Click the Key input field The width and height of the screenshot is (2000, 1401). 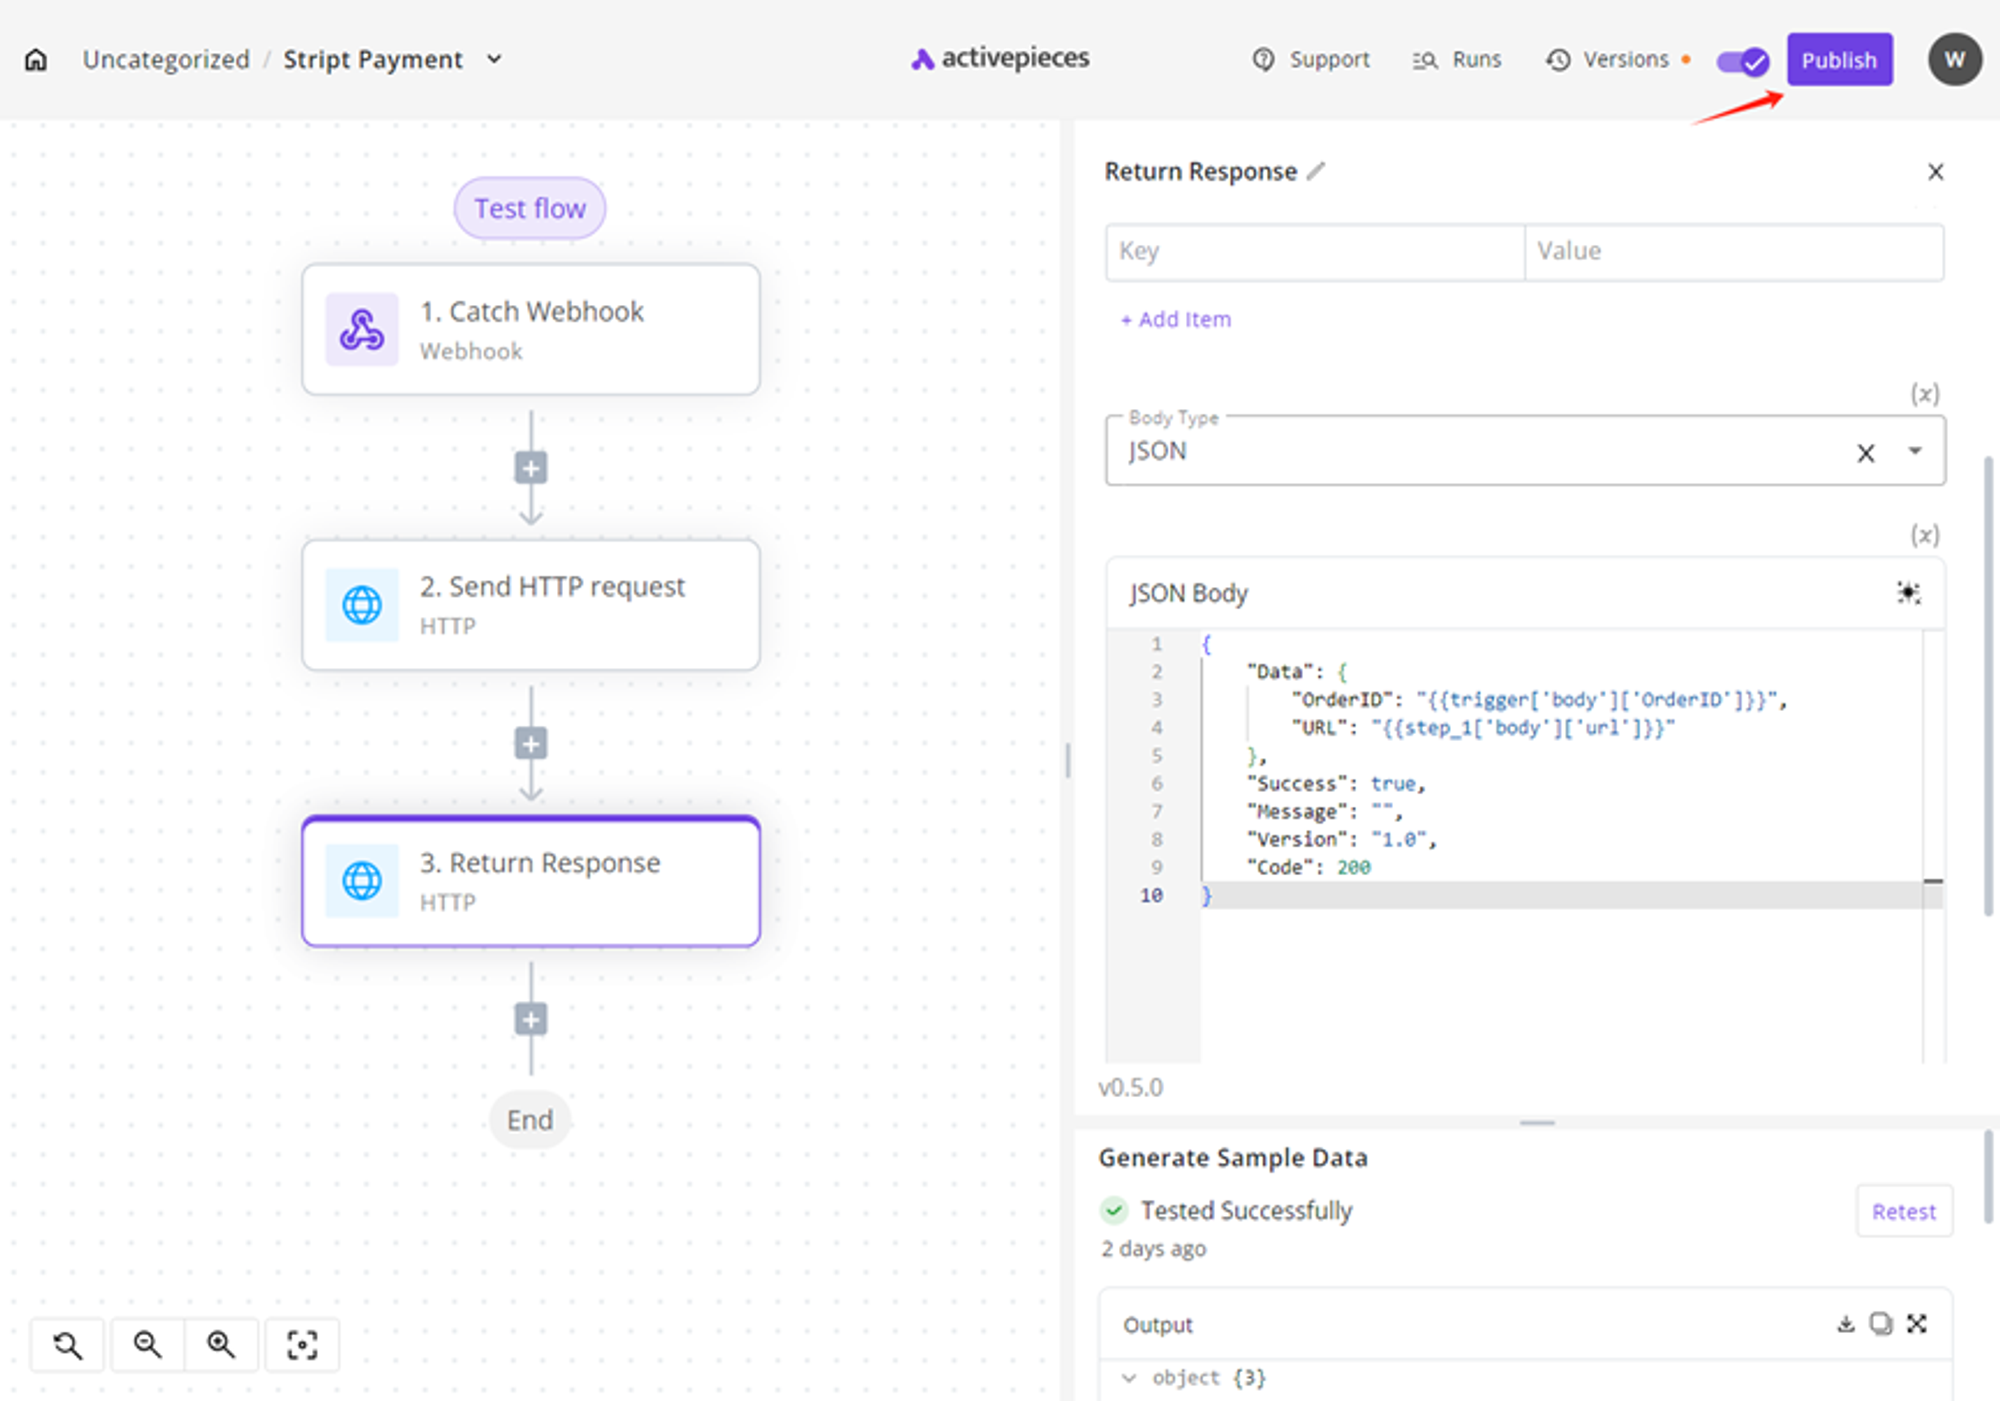click(x=1314, y=252)
